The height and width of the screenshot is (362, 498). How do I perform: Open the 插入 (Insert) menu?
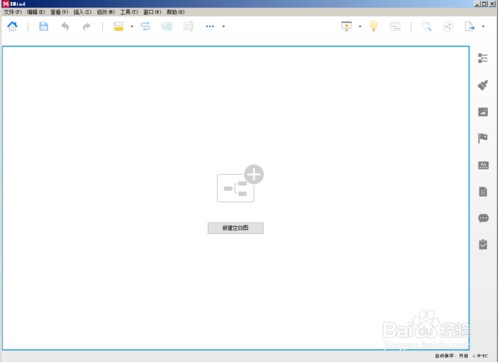(x=82, y=12)
